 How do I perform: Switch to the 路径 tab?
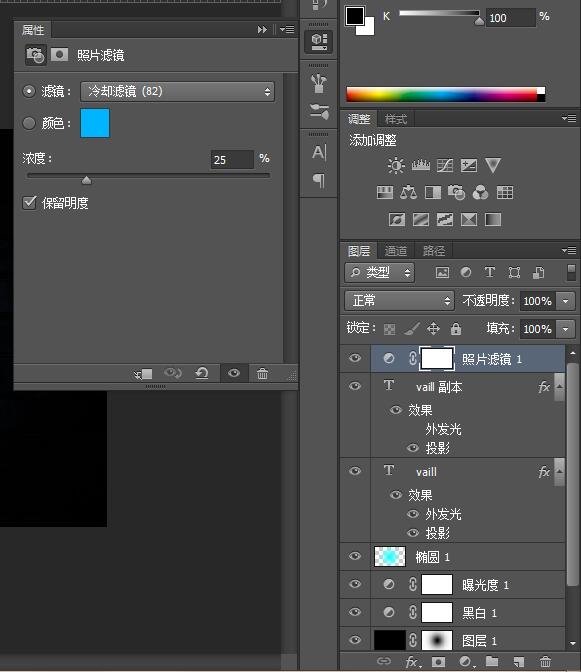pyautogui.click(x=434, y=251)
